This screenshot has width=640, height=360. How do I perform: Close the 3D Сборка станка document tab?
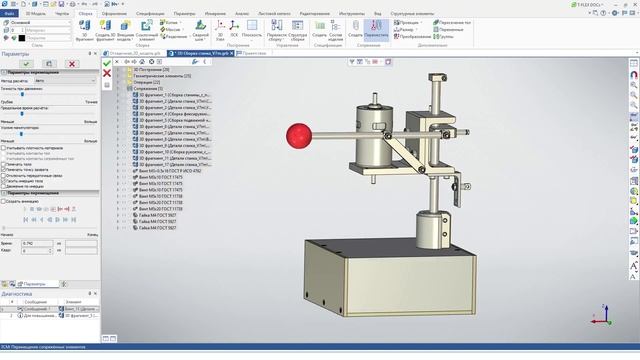[231, 53]
